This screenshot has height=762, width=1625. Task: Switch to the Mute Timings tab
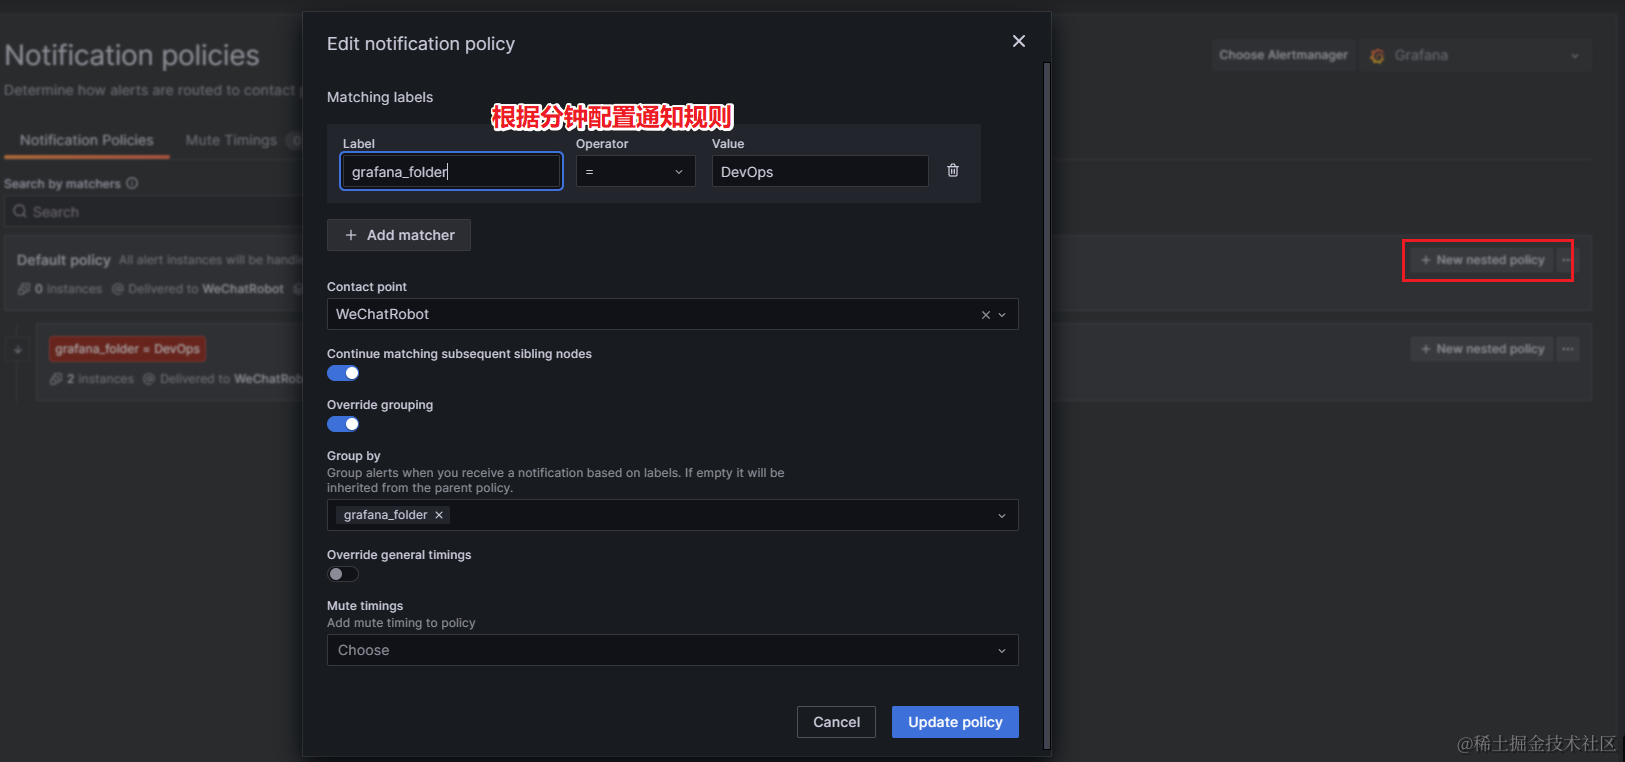(x=231, y=140)
